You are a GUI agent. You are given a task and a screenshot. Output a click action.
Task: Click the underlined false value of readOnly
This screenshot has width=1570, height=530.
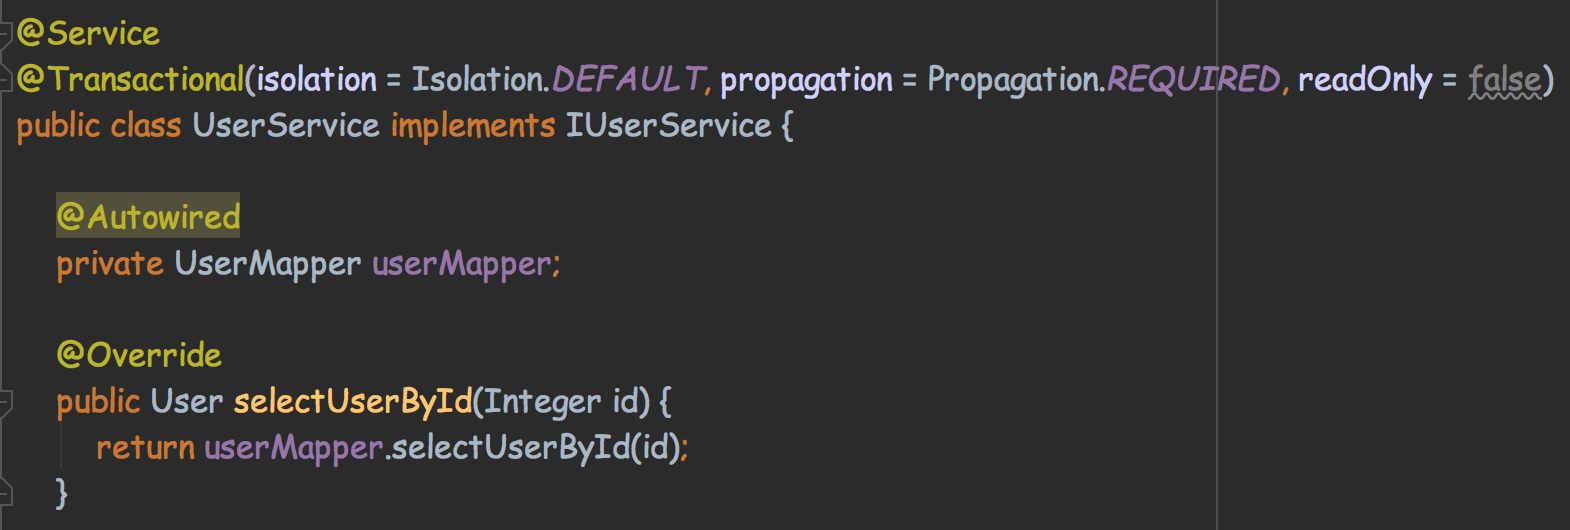coord(1505,80)
